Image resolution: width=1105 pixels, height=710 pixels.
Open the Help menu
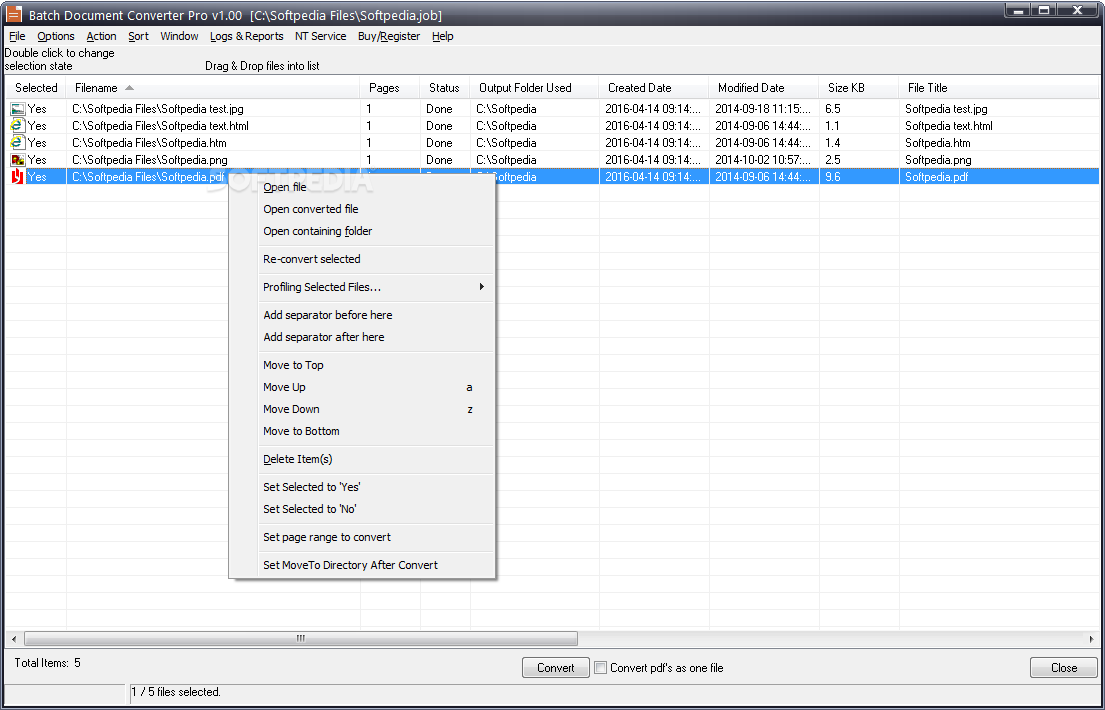(x=443, y=36)
